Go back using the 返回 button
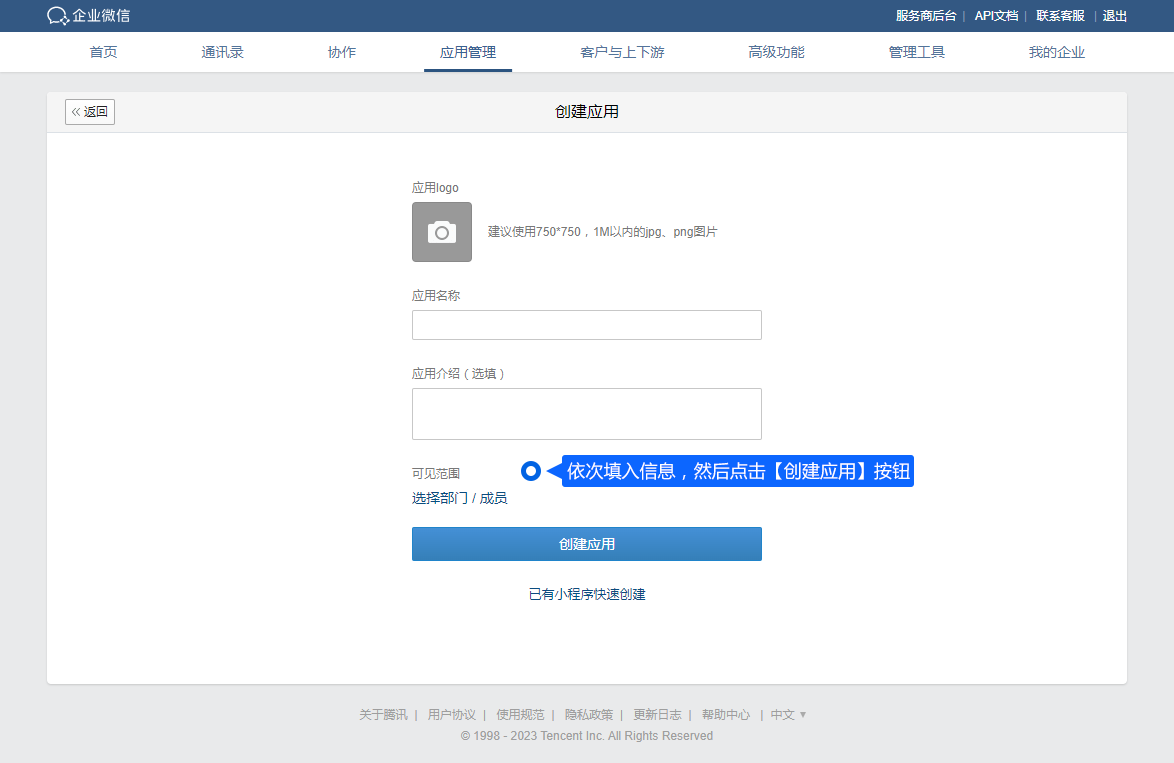This screenshot has height=763, width=1174. [x=90, y=112]
